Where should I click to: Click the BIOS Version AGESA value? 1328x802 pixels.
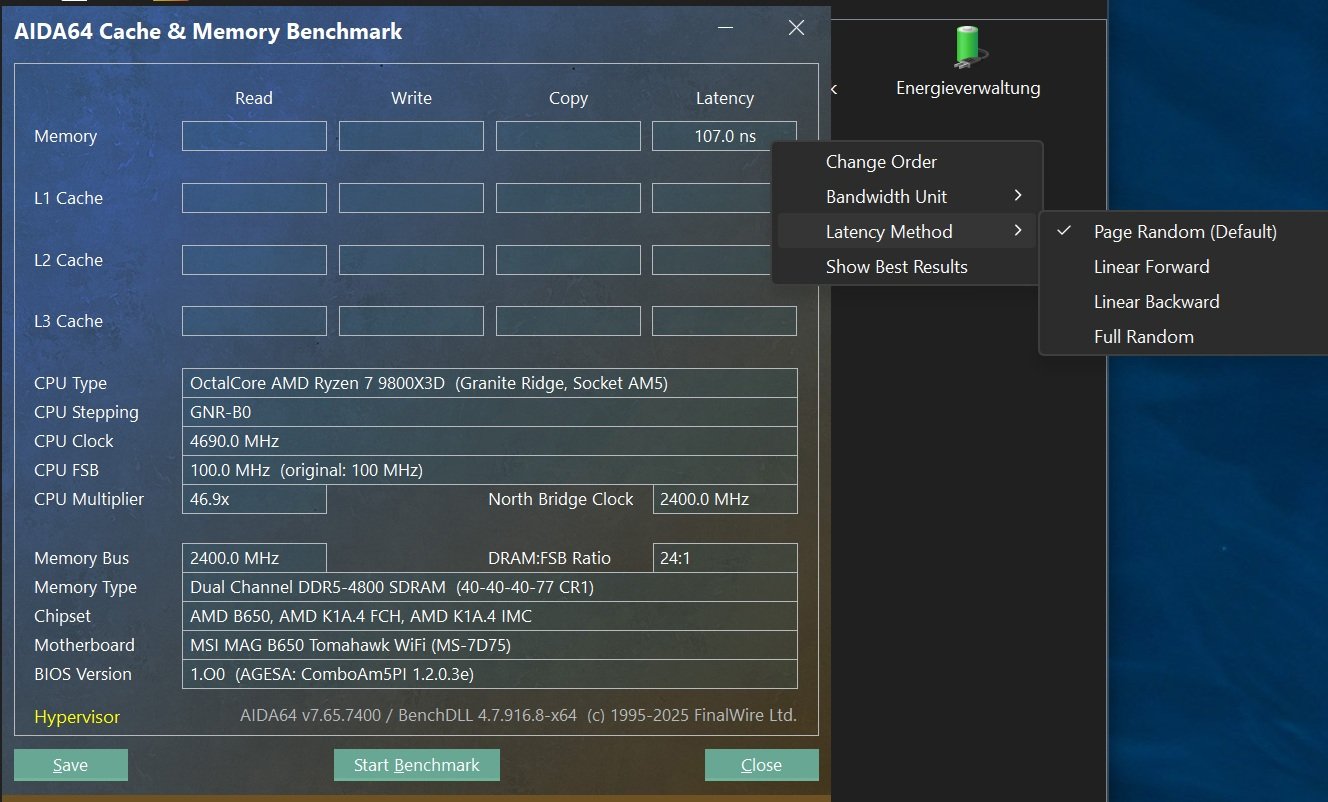(x=490, y=674)
